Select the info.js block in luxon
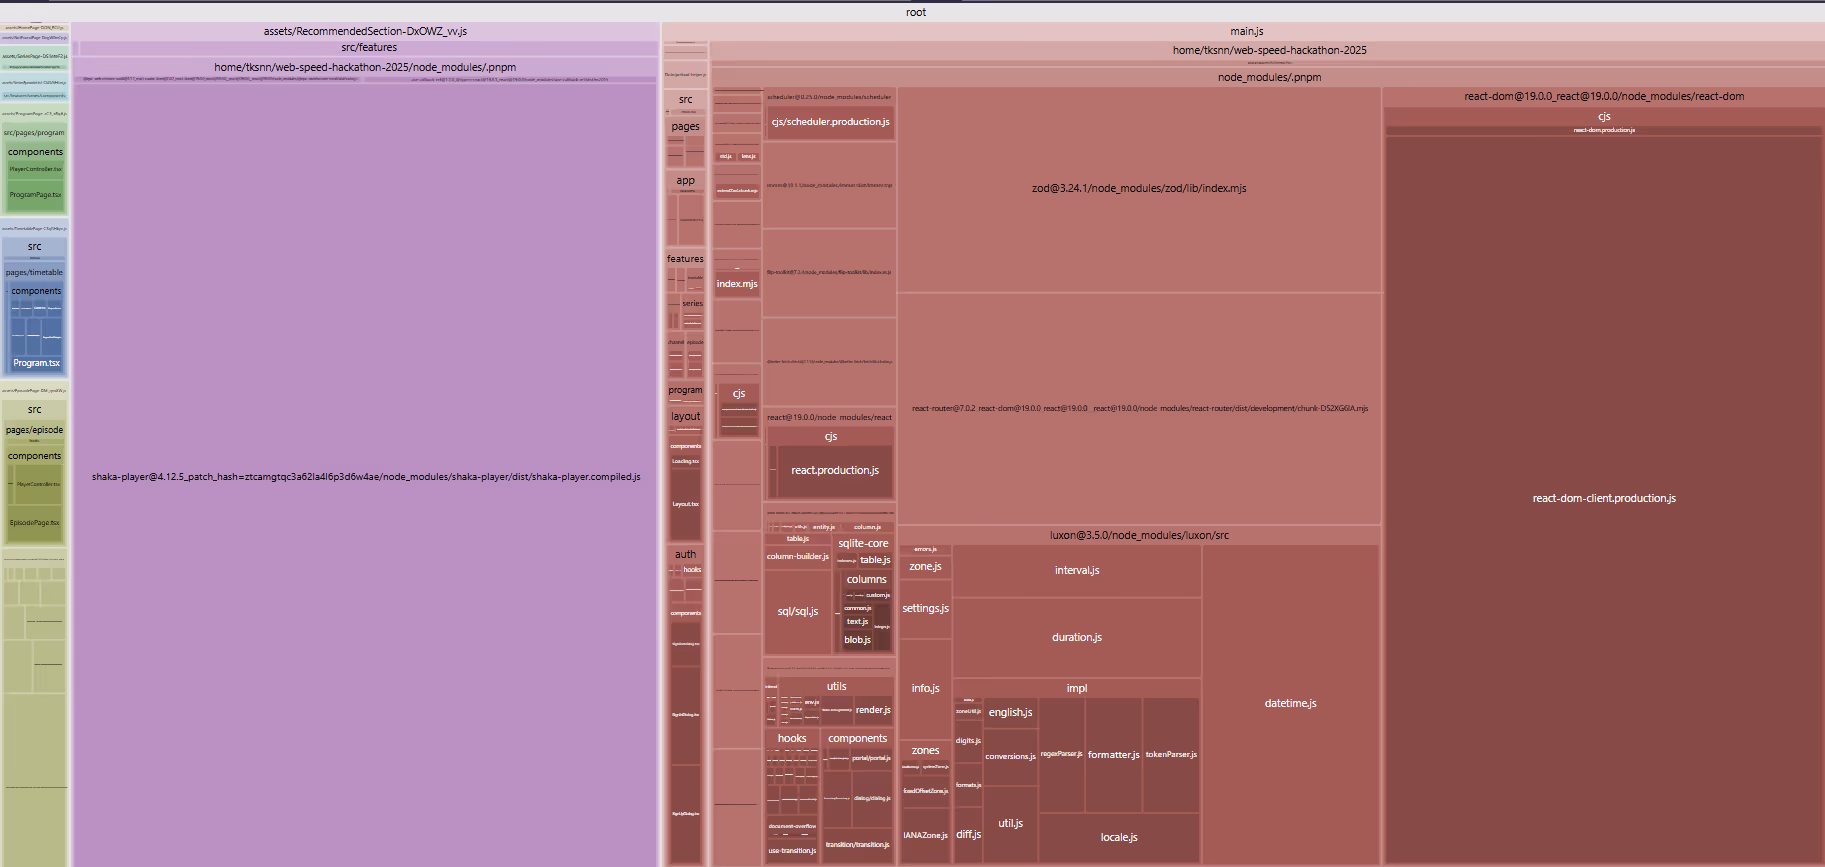The height and width of the screenshot is (867, 1825). tap(925, 688)
